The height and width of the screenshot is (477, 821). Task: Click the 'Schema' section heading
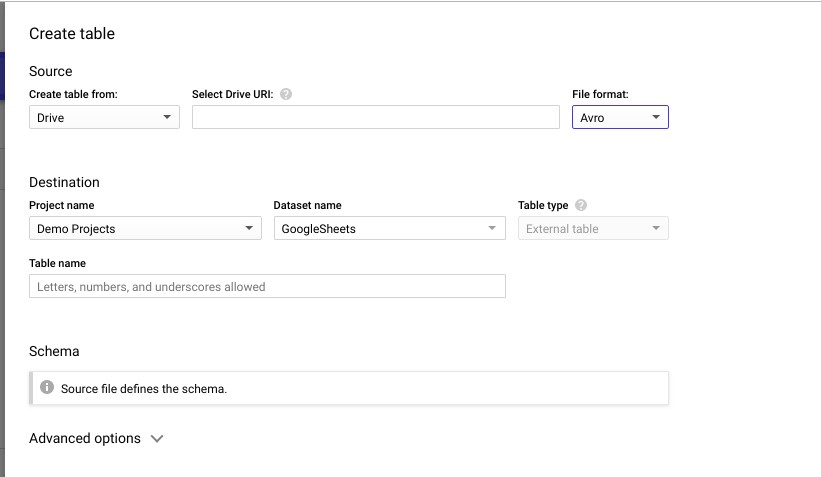pos(54,352)
